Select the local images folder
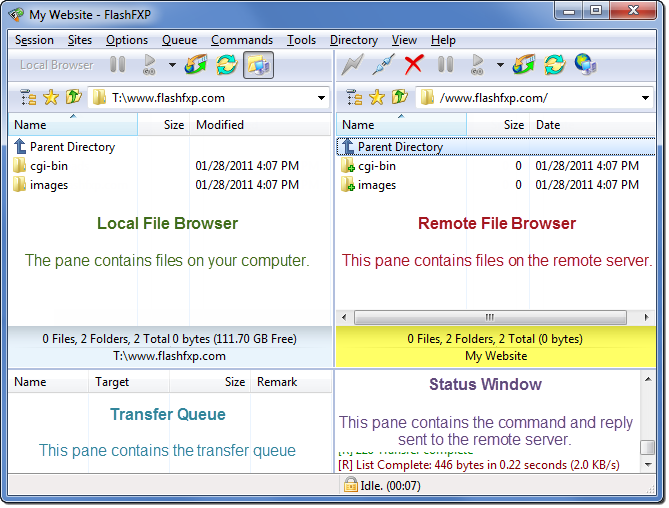Image resolution: width=669 pixels, height=508 pixels. [x=41, y=185]
